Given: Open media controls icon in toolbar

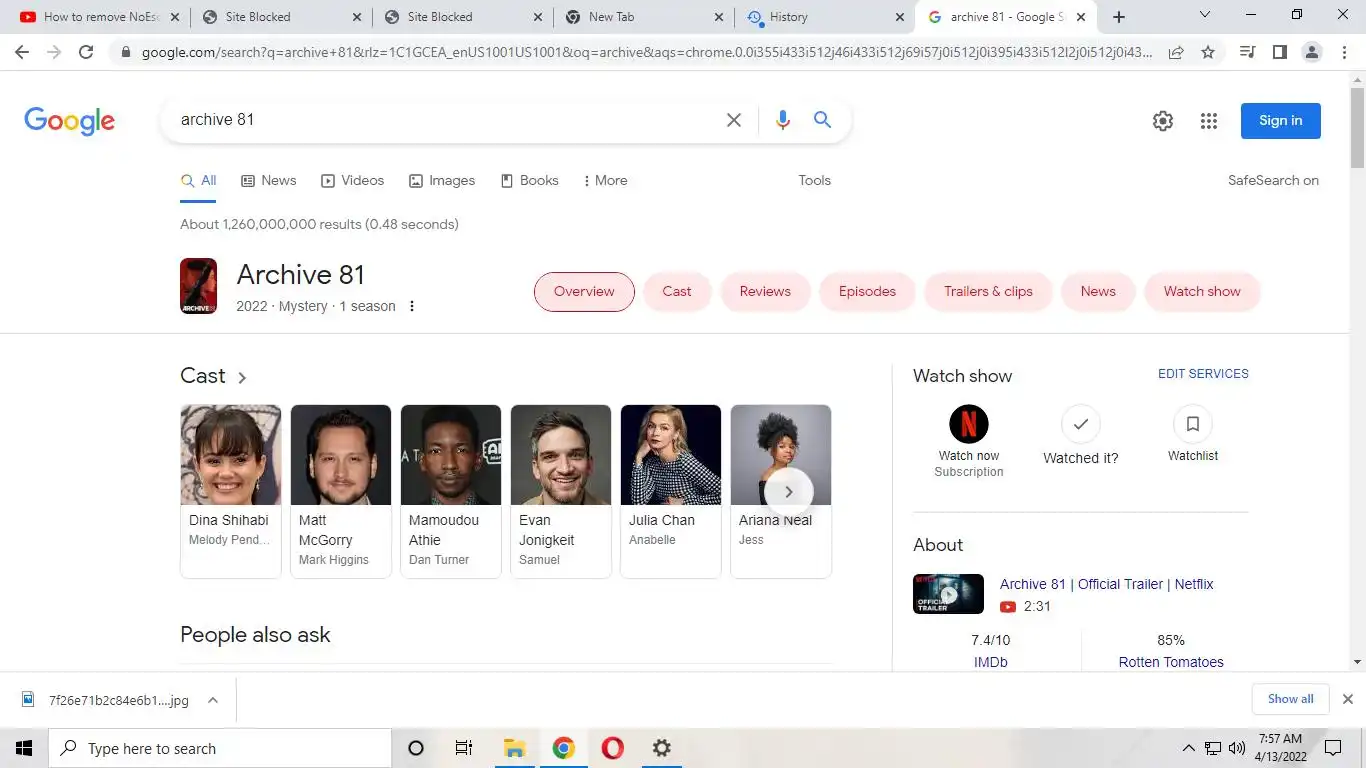Looking at the screenshot, I should click(x=1247, y=52).
